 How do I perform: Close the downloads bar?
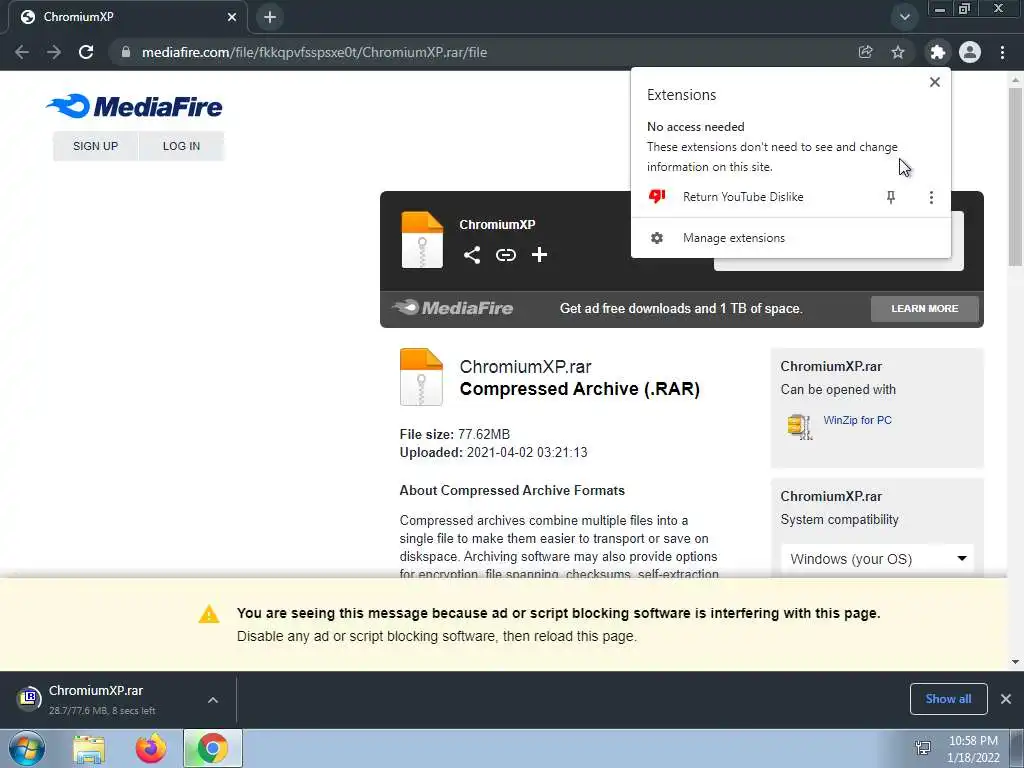1006,699
